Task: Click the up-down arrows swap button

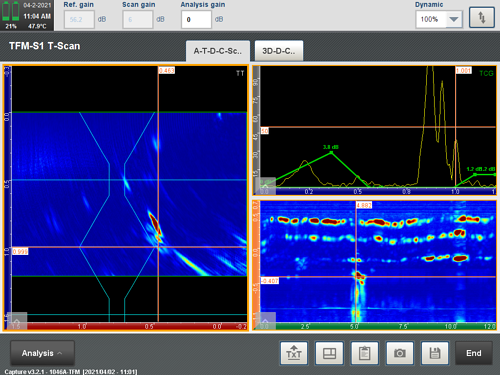Action: point(482,17)
